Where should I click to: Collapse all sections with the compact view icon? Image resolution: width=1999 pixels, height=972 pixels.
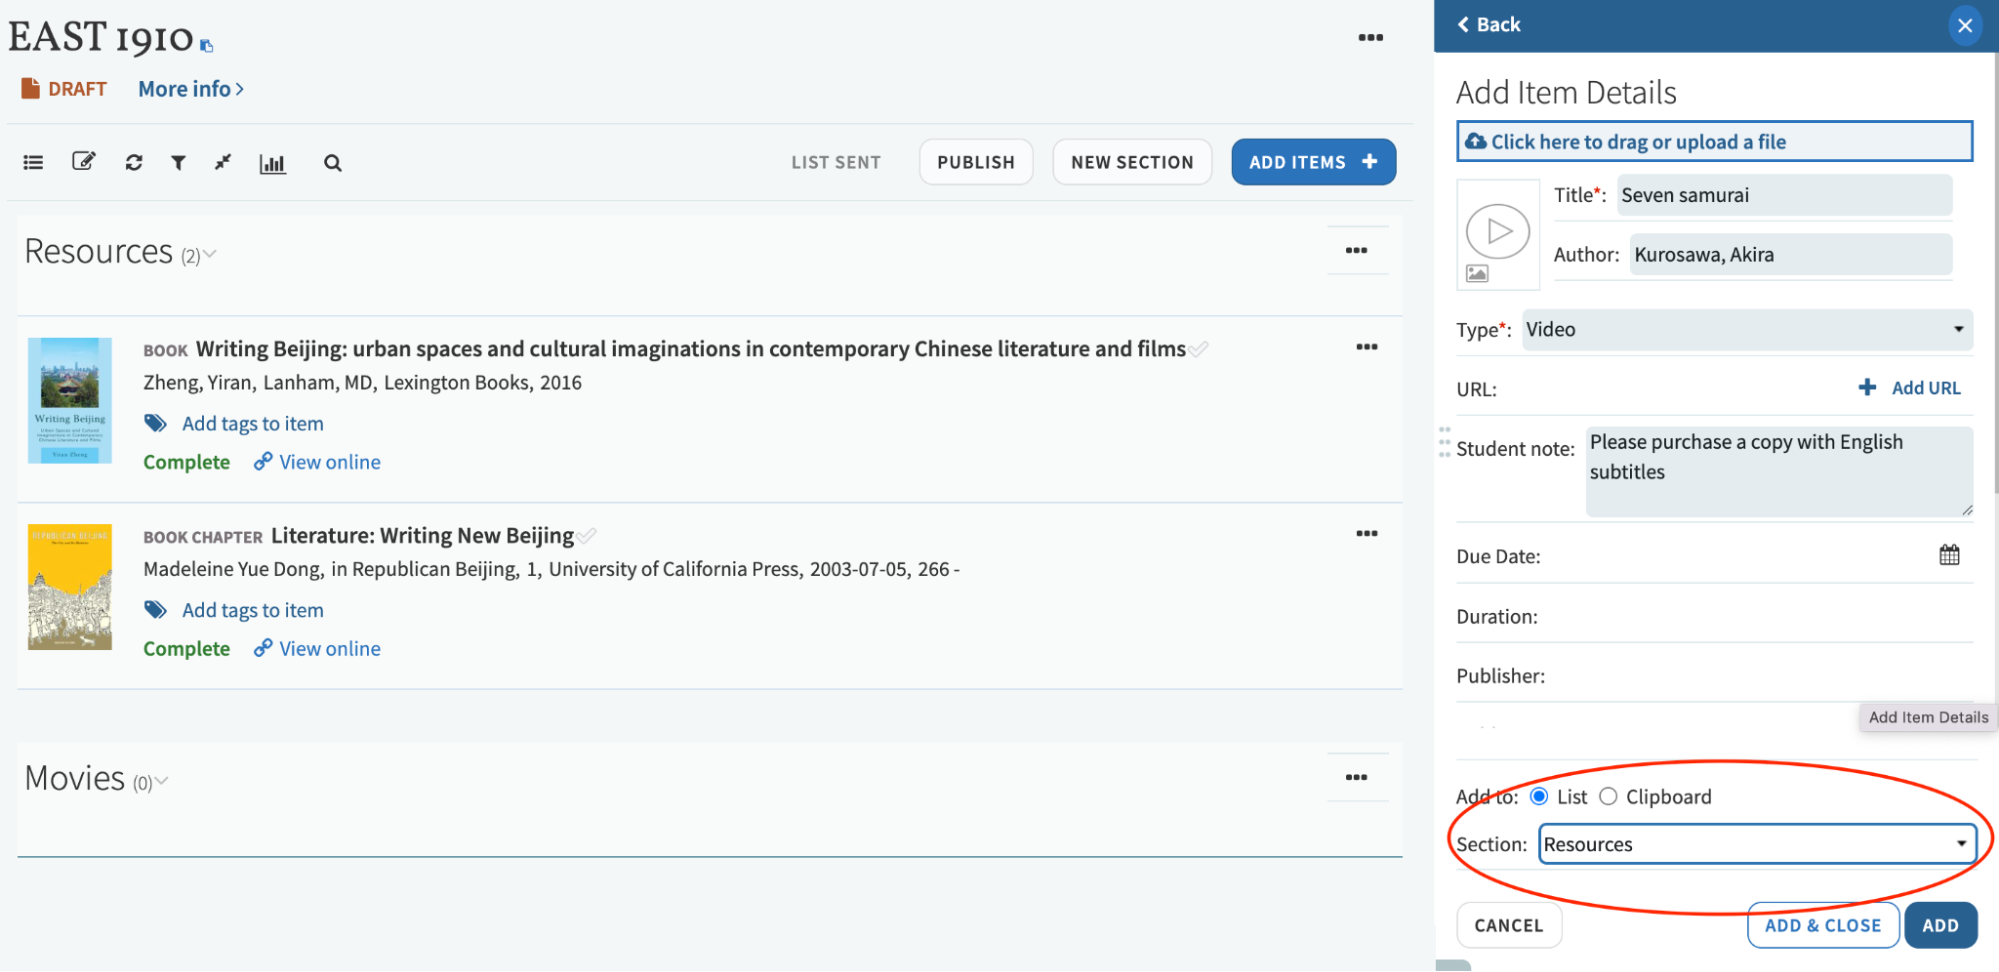[x=223, y=162]
